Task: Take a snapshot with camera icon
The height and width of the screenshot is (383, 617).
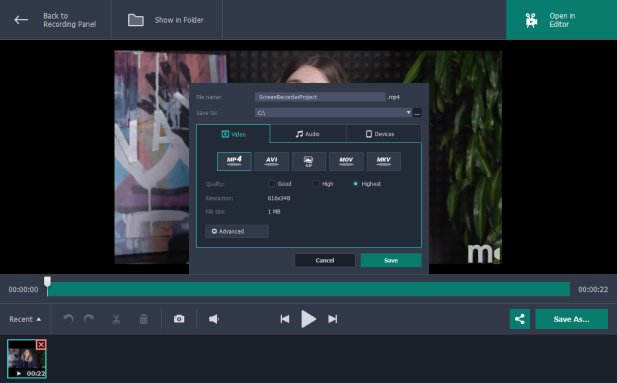Action: (179, 319)
